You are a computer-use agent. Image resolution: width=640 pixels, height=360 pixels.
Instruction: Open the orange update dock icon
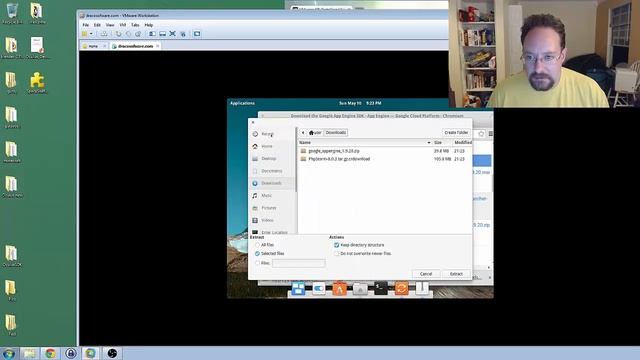(x=401, y=289)
